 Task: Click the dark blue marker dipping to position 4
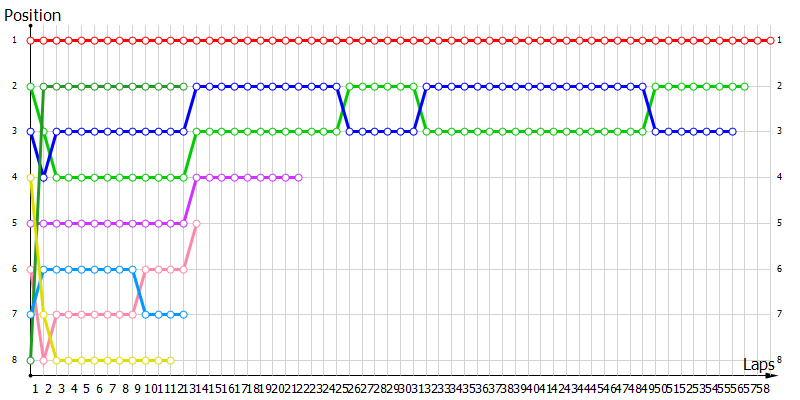tap(43, 177)
